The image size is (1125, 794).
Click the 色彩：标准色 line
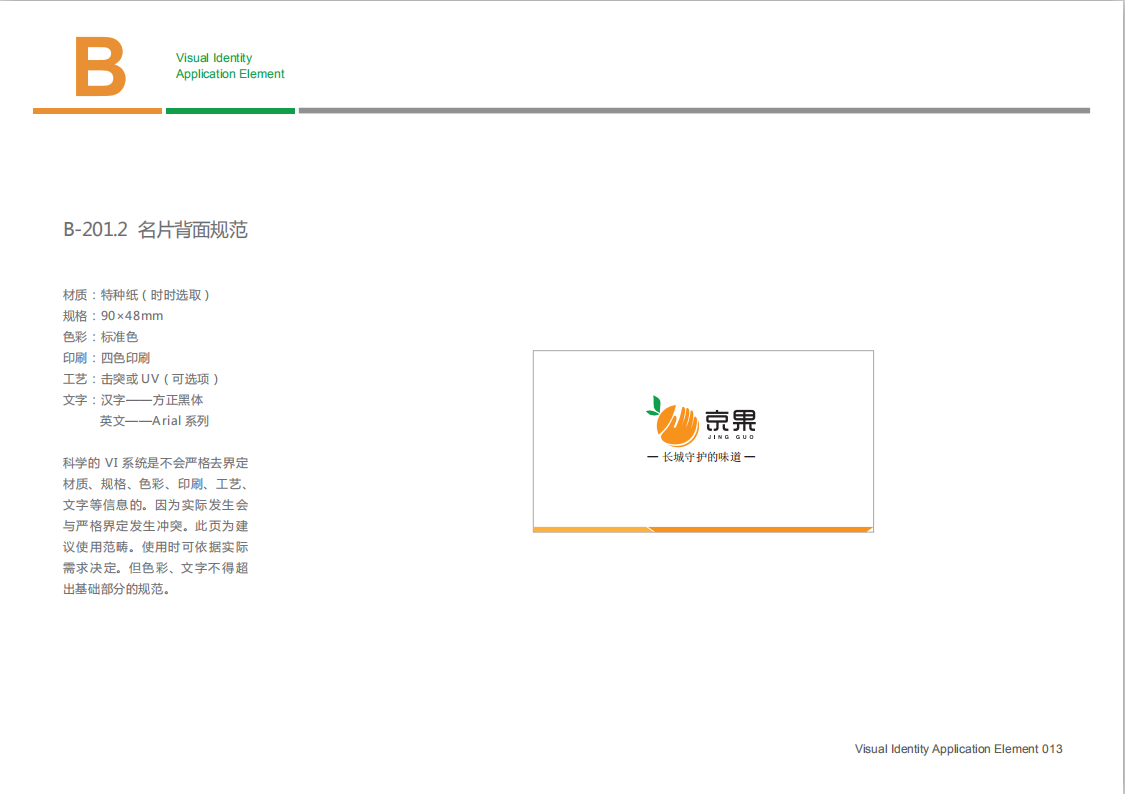100,337
